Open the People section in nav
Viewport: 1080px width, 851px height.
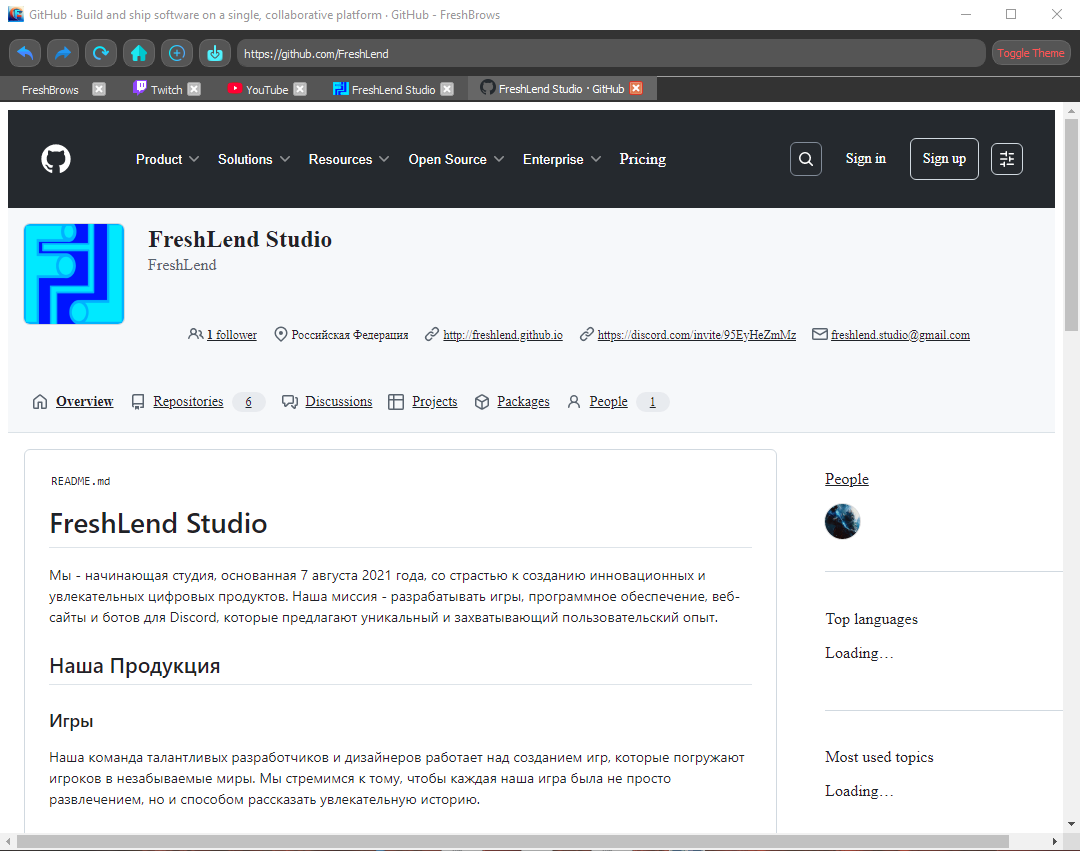608,401
